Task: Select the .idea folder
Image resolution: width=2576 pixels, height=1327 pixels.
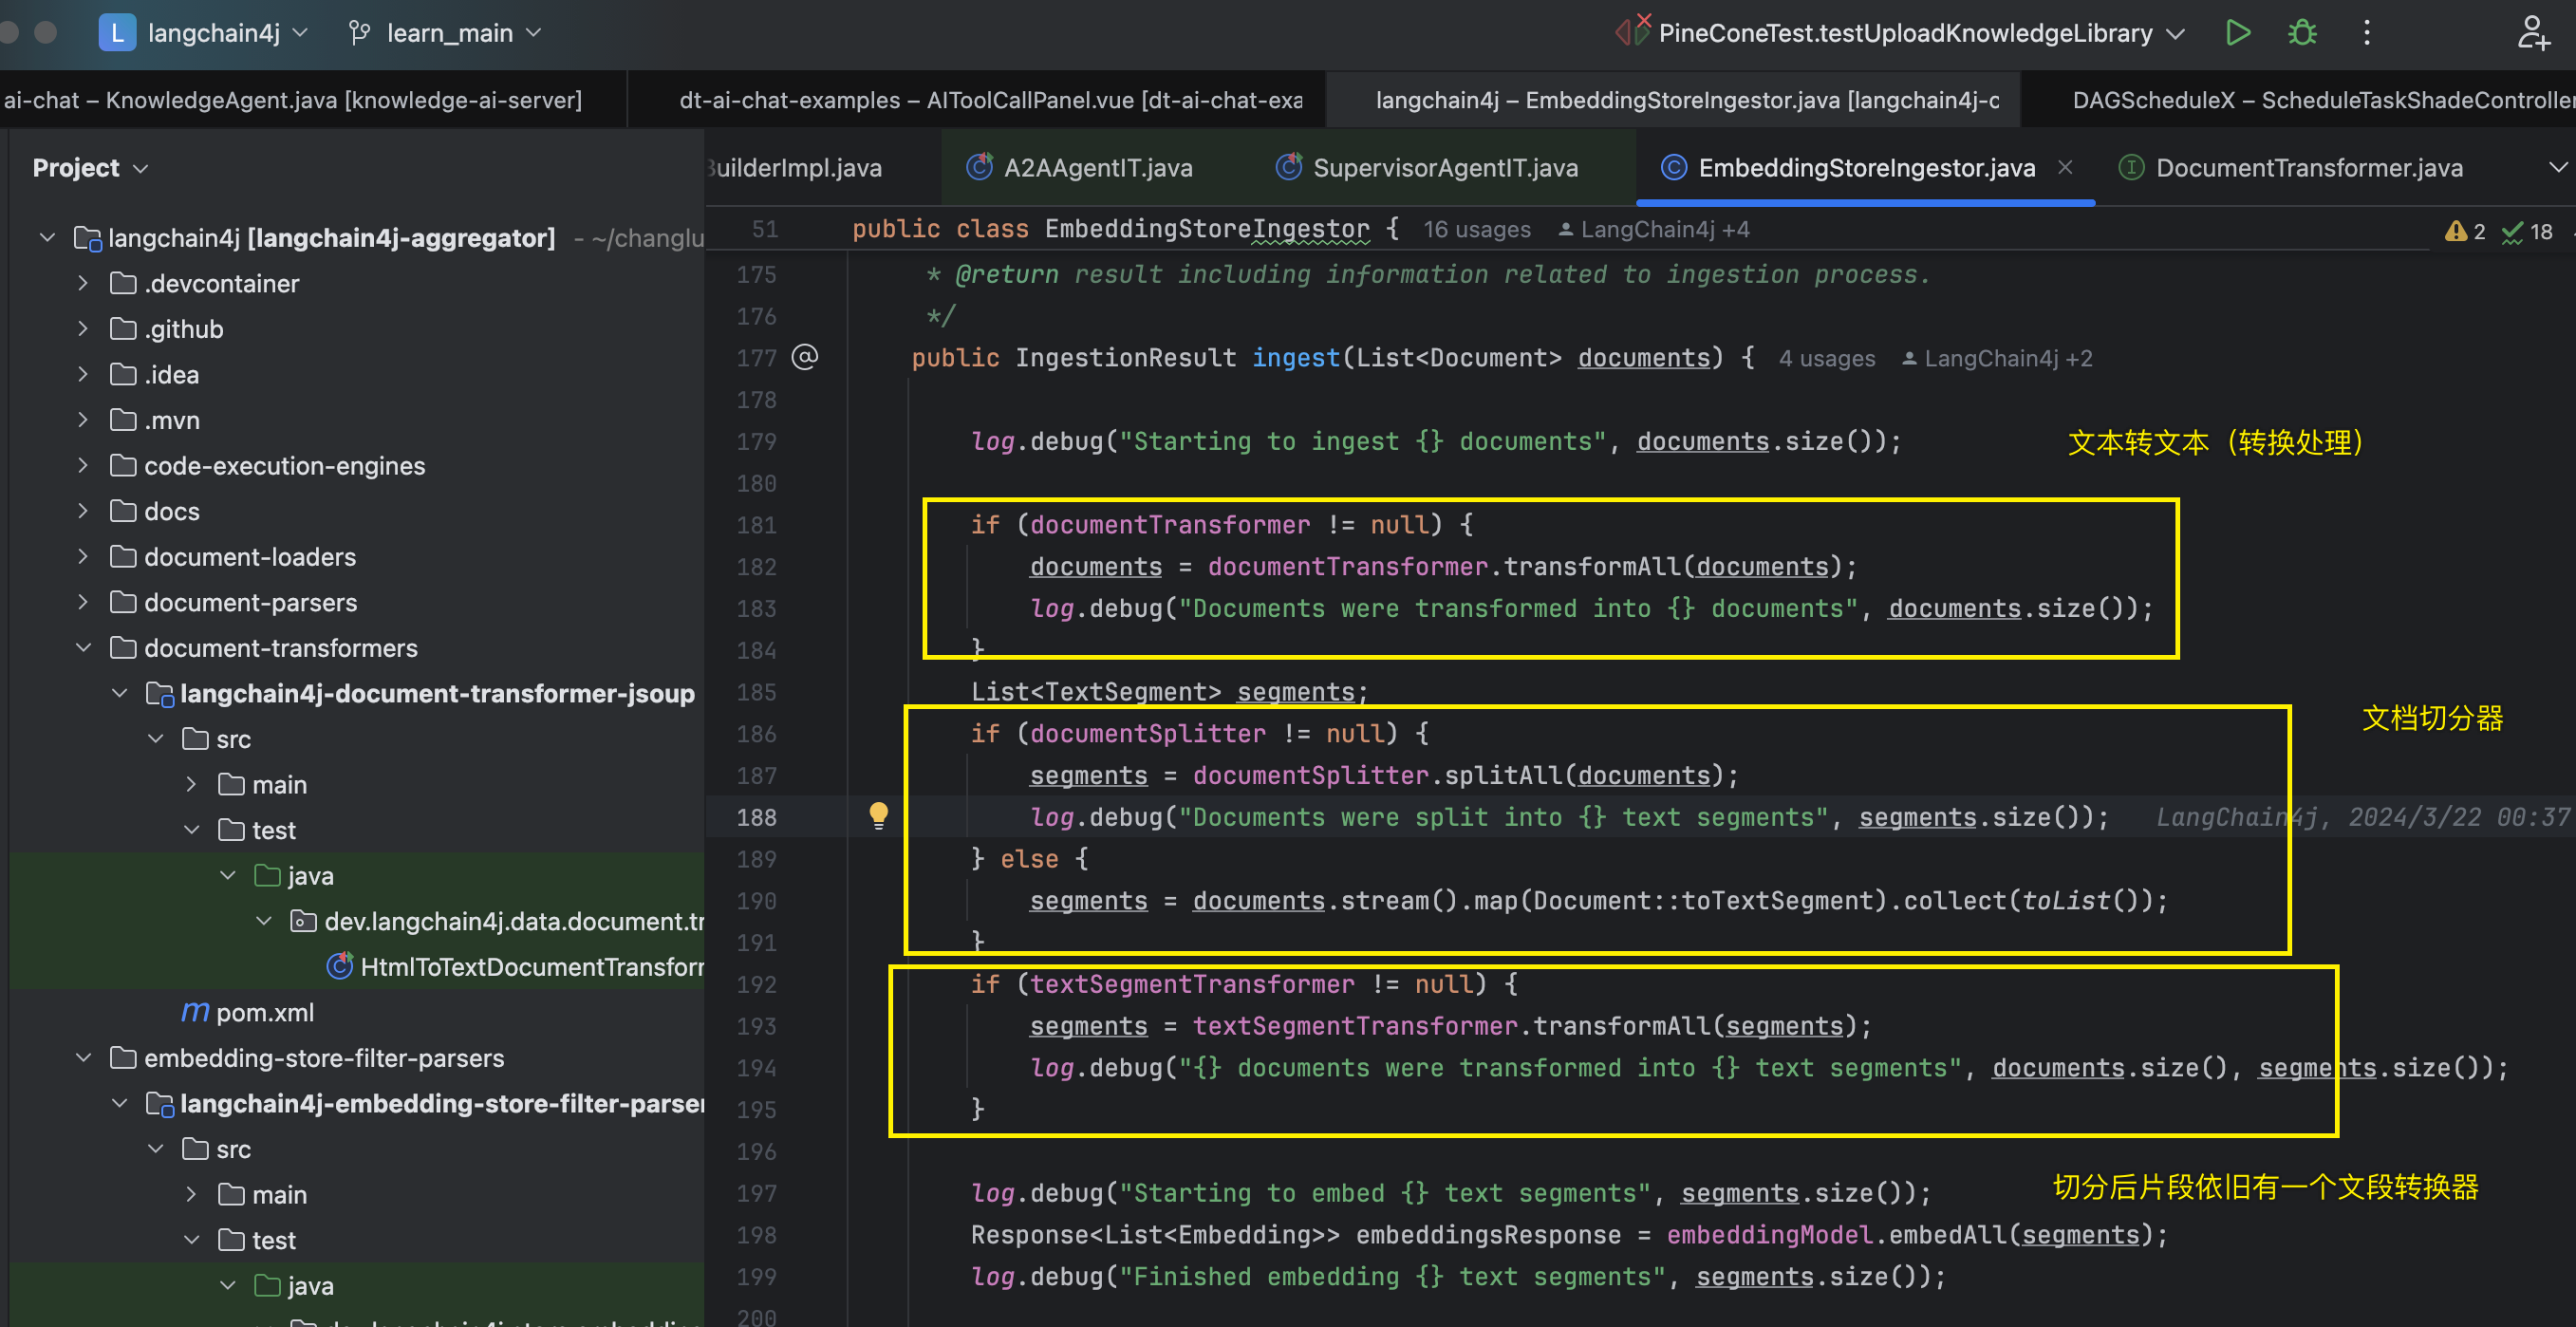Action: 171,375
